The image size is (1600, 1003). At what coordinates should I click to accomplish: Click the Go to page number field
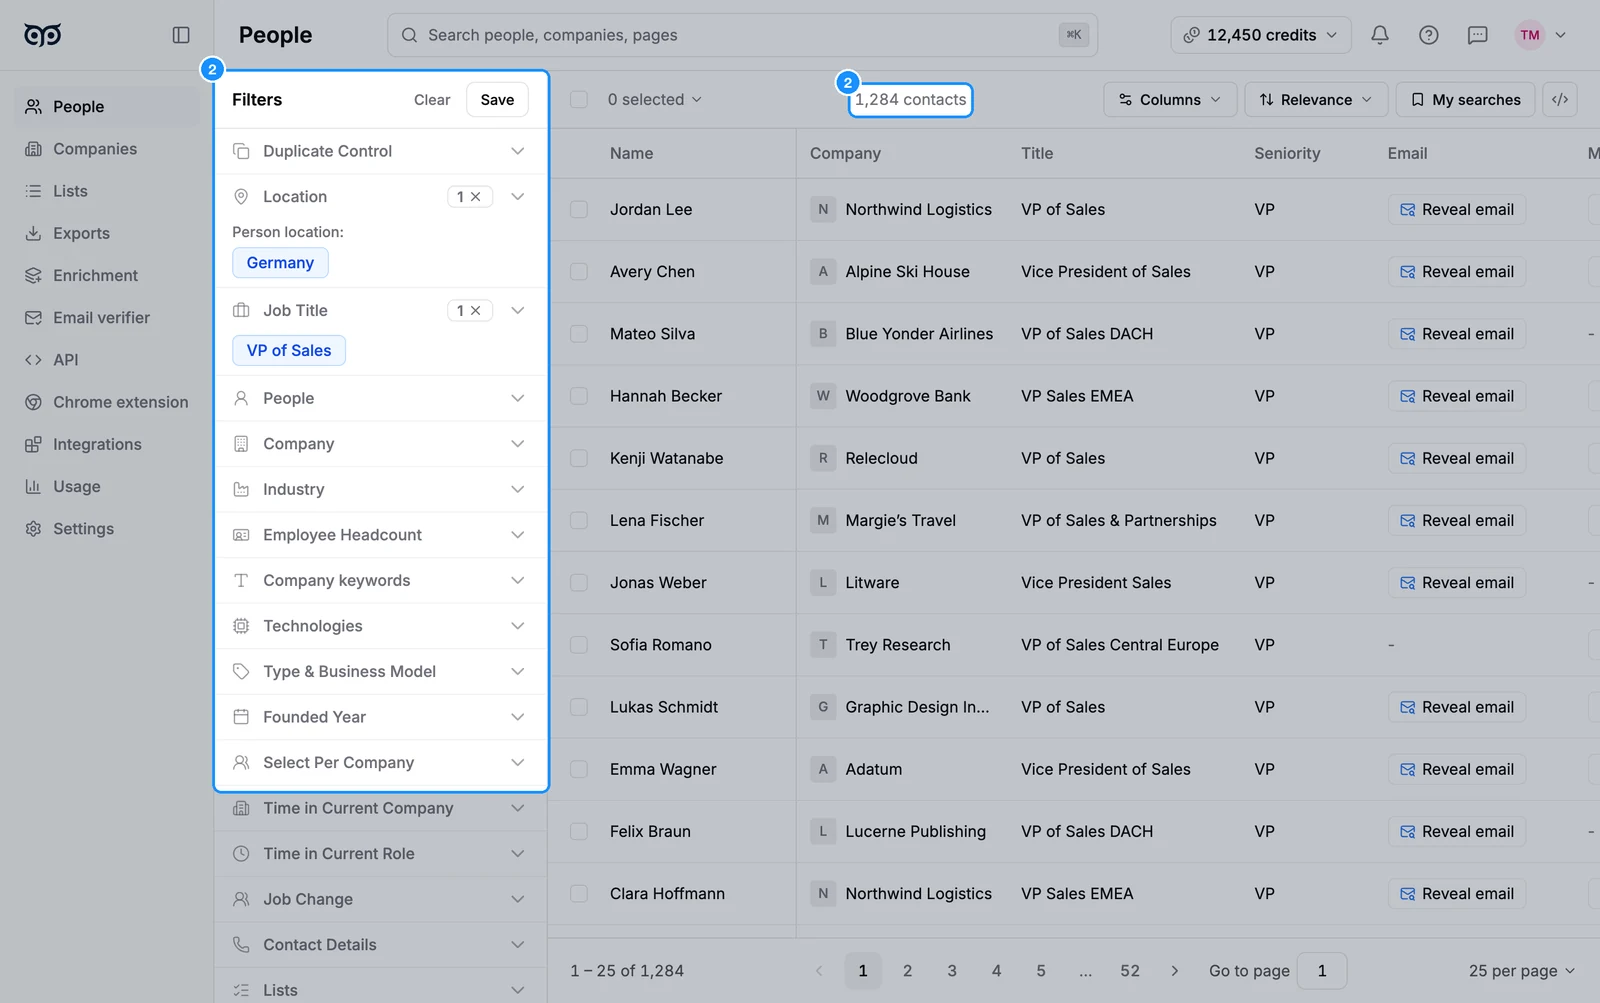[1322, 971]
